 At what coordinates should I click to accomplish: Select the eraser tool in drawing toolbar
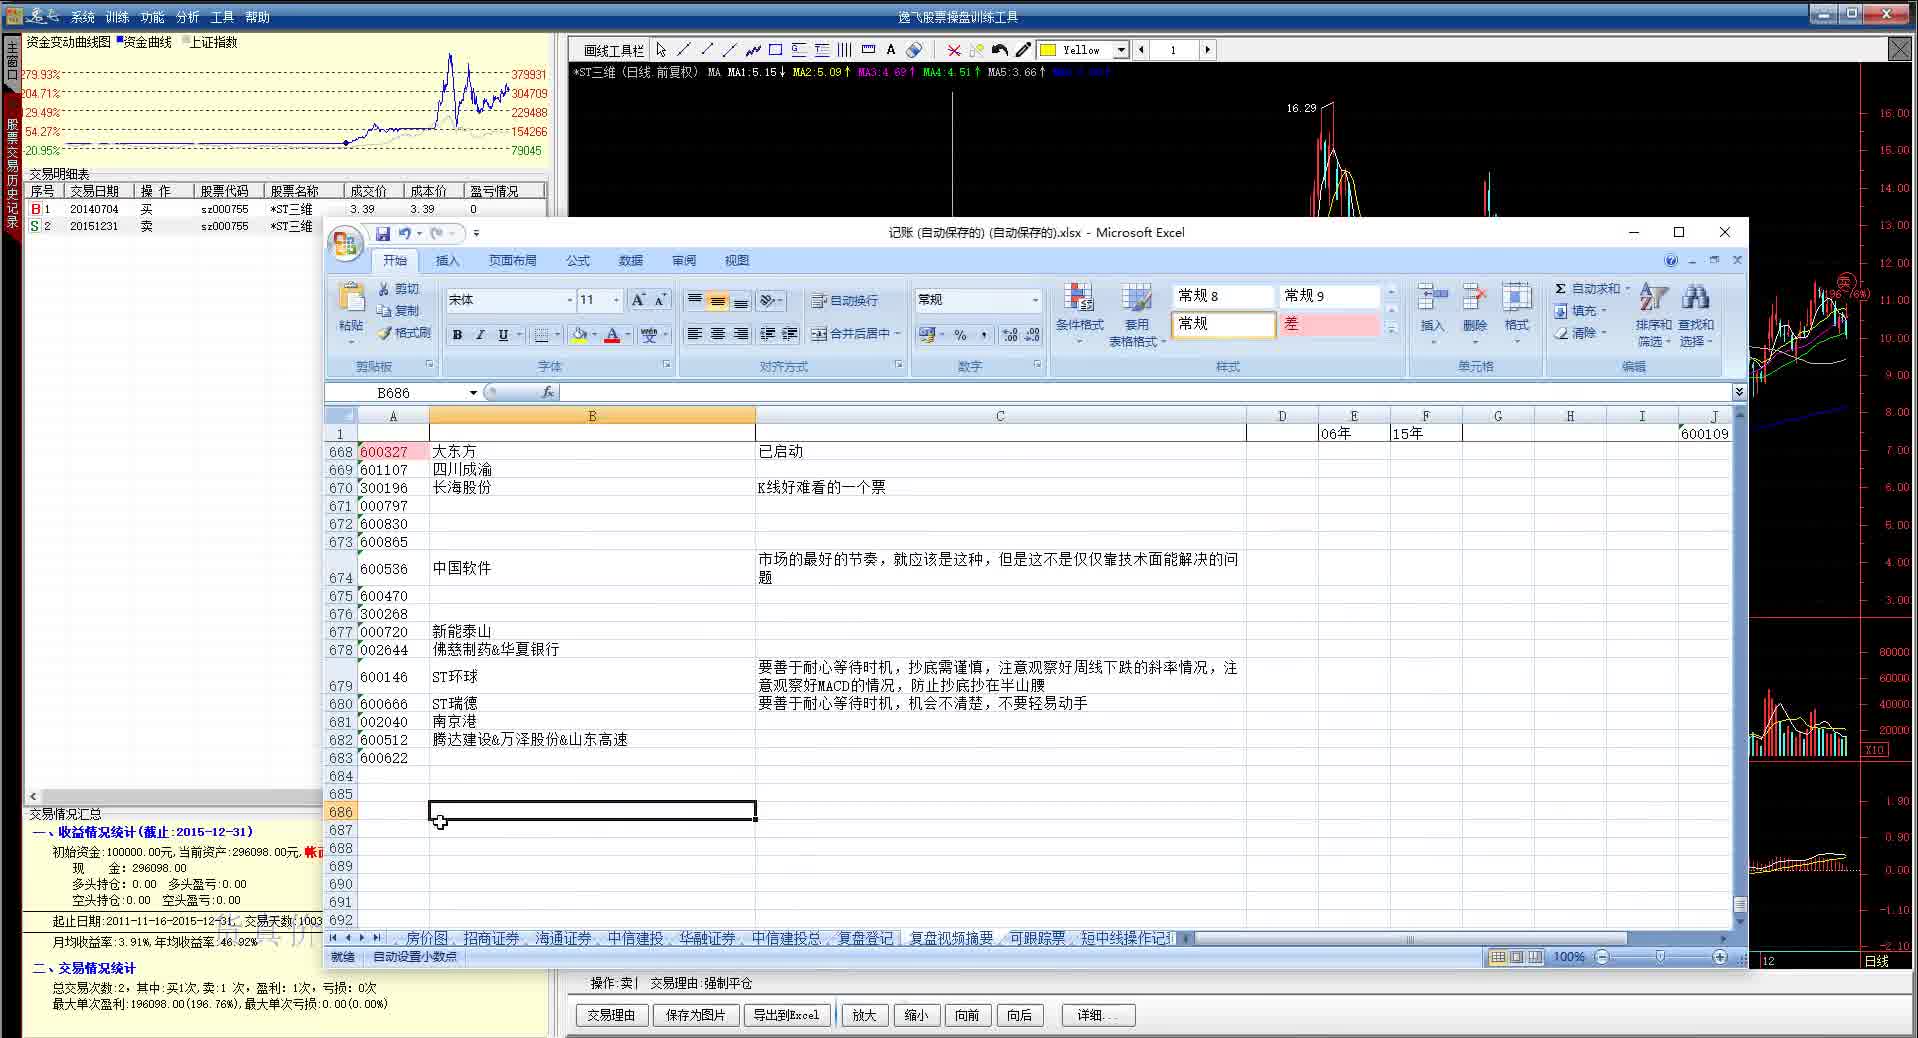[x=914, y=49]
